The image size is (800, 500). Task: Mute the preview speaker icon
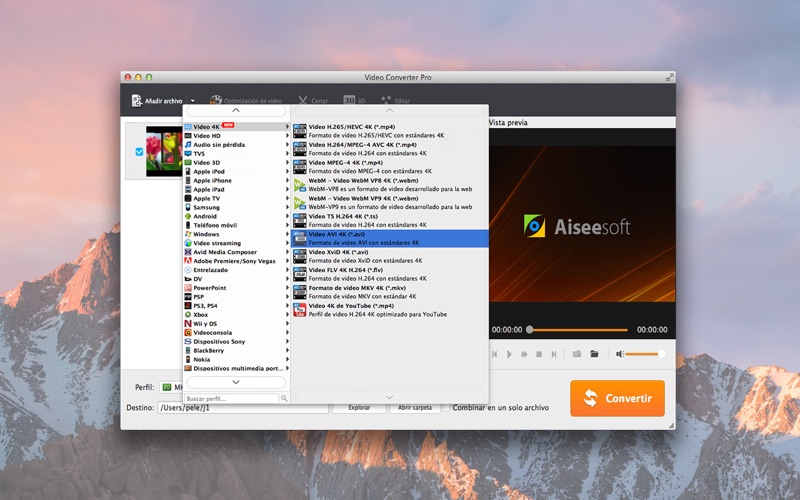coord(619,354)
